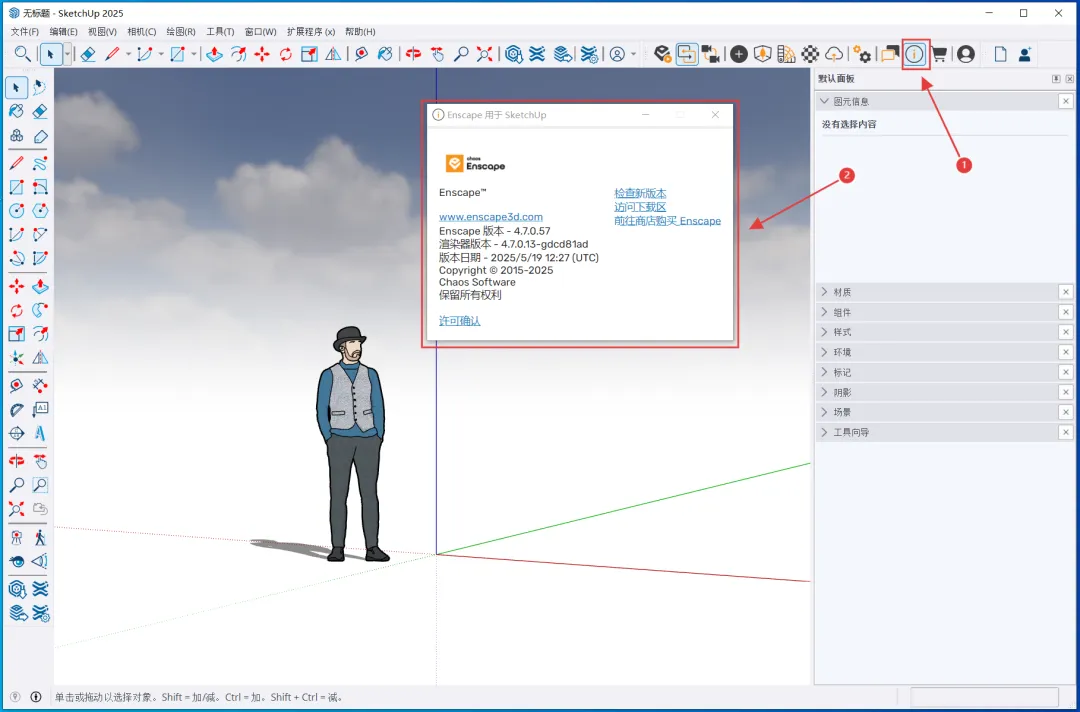Open the 文件(F) menu
This screenshot has width=1080, height=712.
tap(25, 32)
